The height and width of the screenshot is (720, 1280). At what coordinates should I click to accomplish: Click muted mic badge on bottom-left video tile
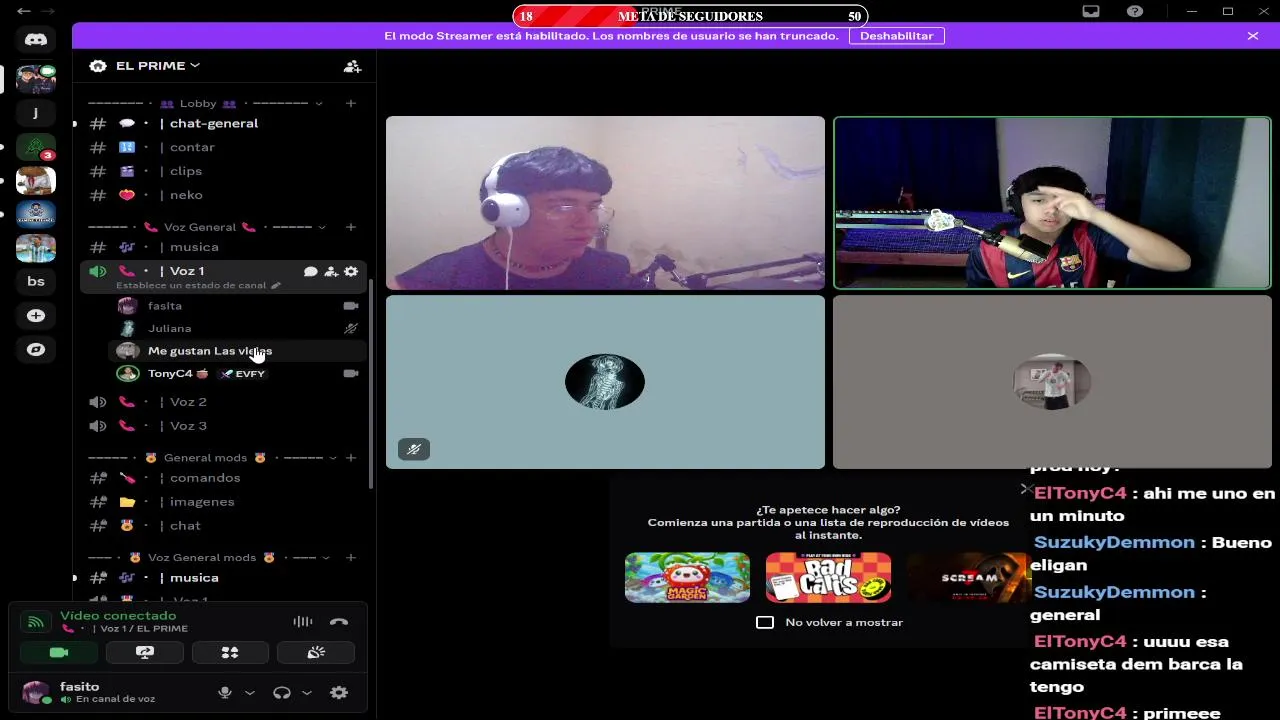(414, 449)
